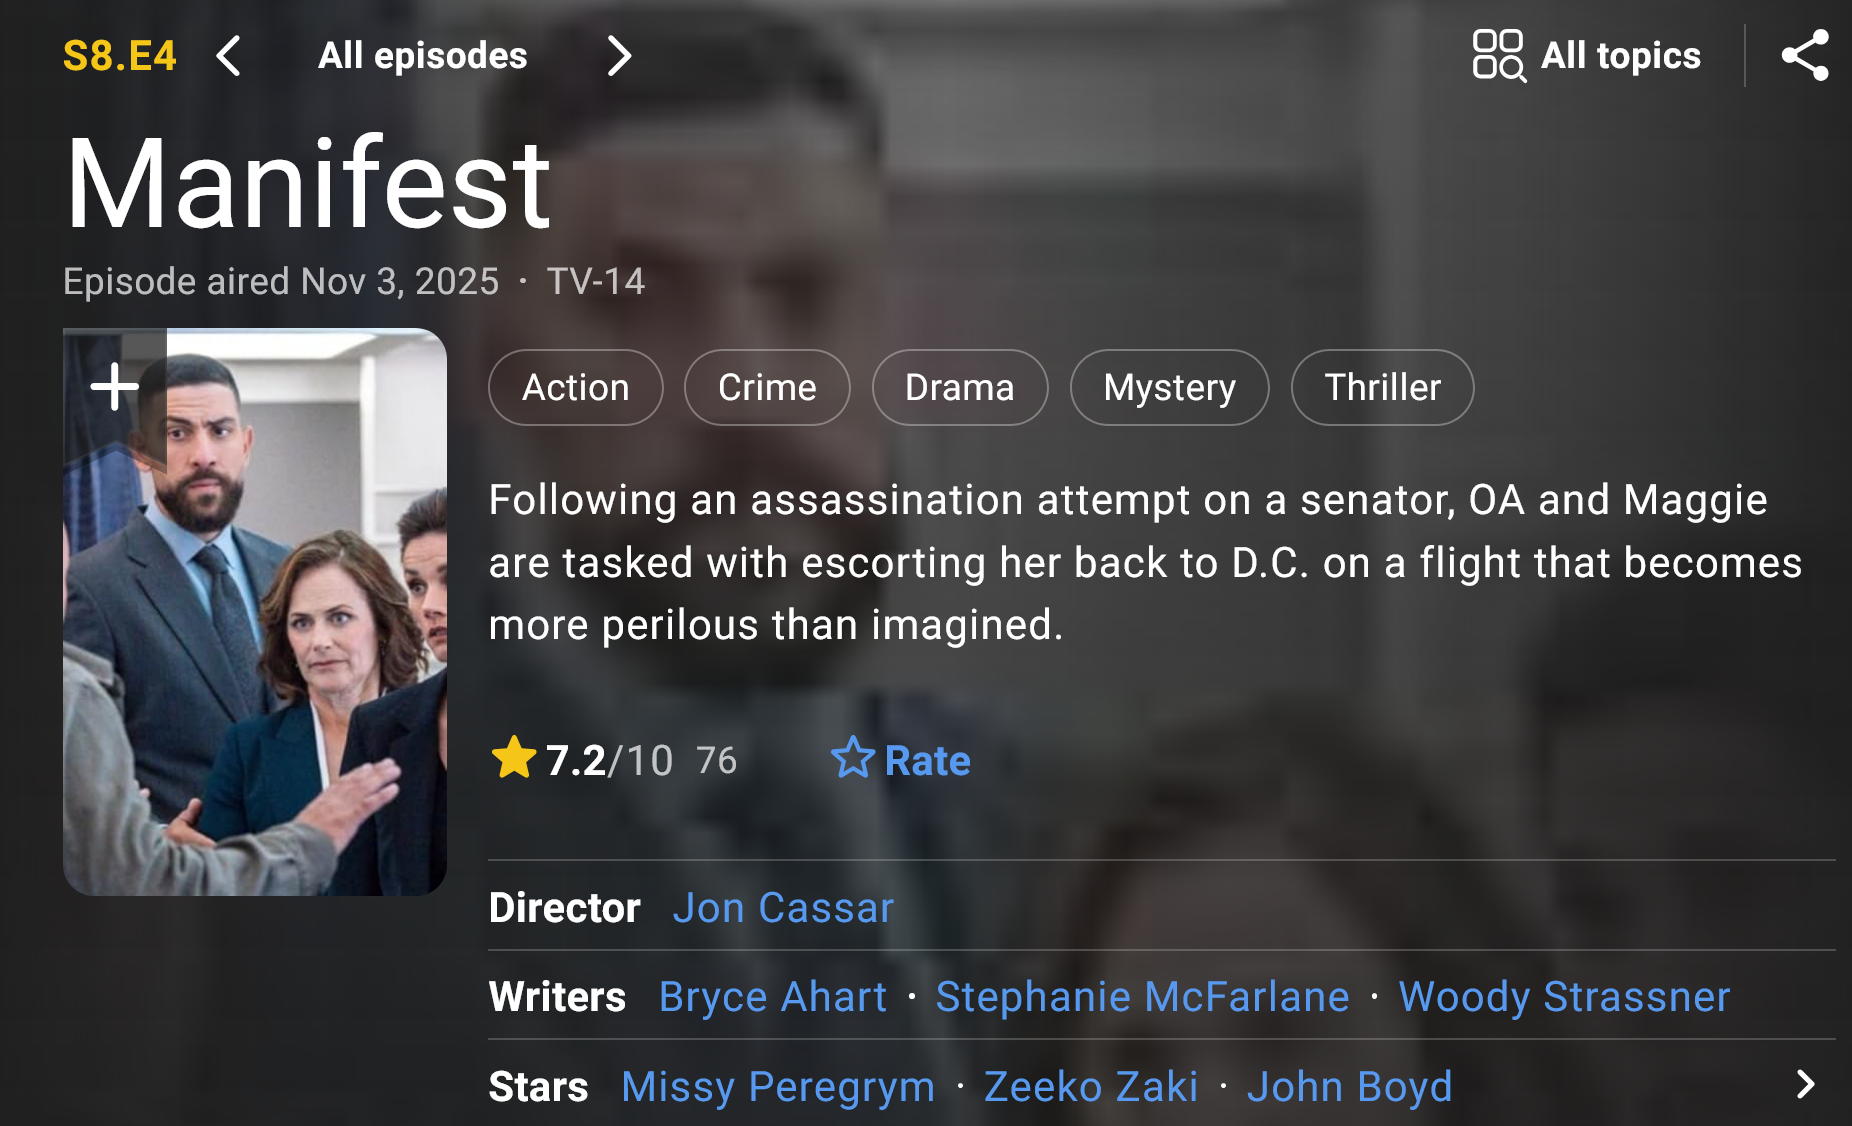Open the episode poster image
The height and width of the screenshot is (1126, 1852).
coord(255,612)
